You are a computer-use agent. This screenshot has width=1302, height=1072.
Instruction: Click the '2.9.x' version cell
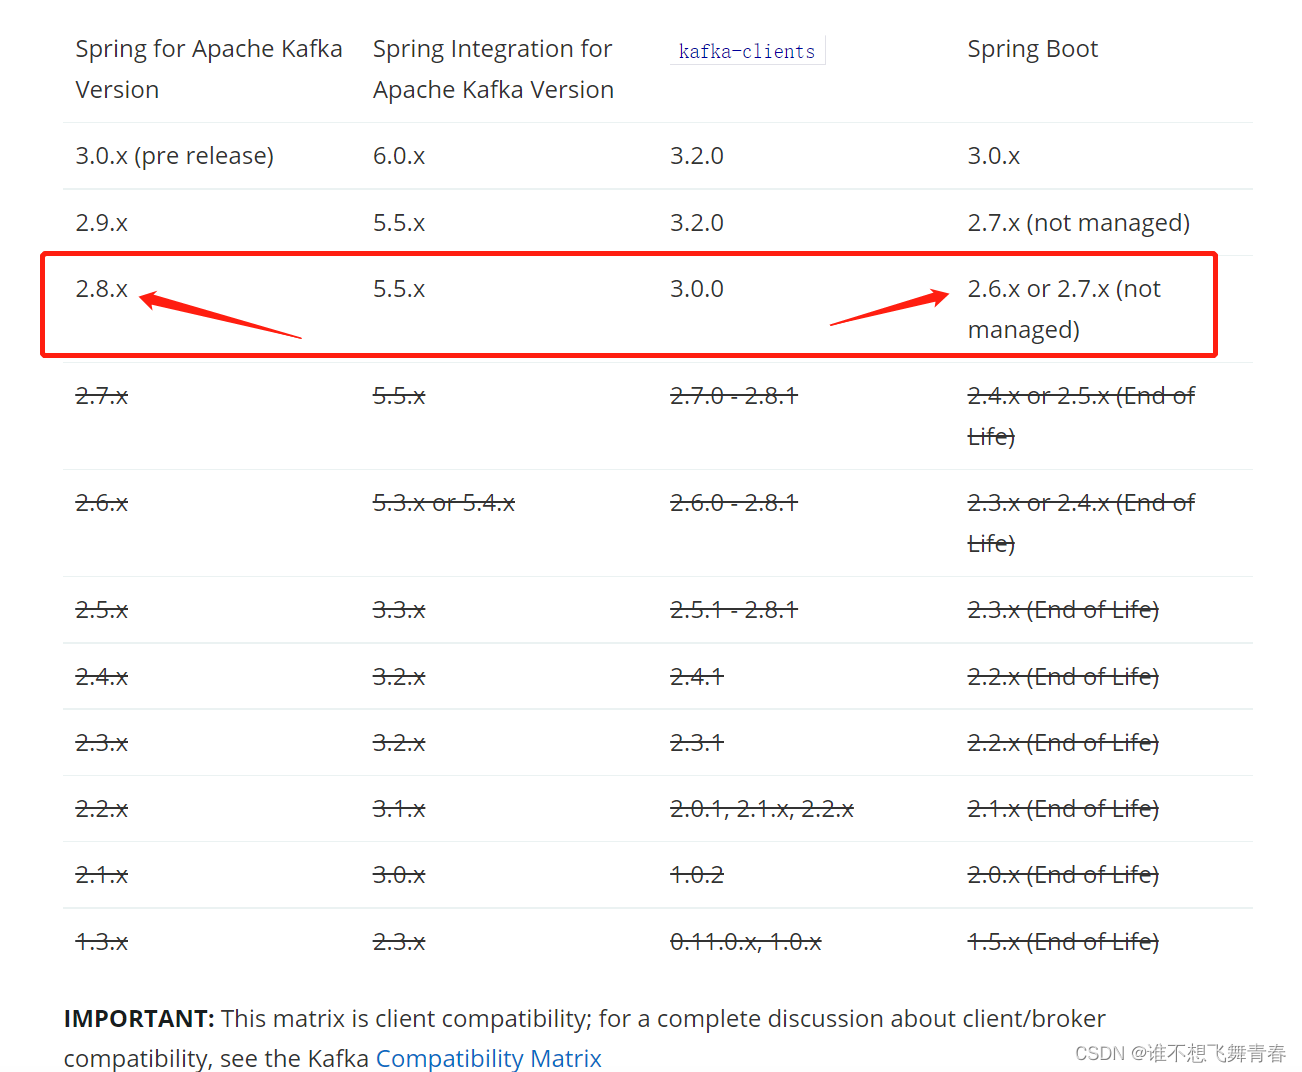click(x=102, y=223)
